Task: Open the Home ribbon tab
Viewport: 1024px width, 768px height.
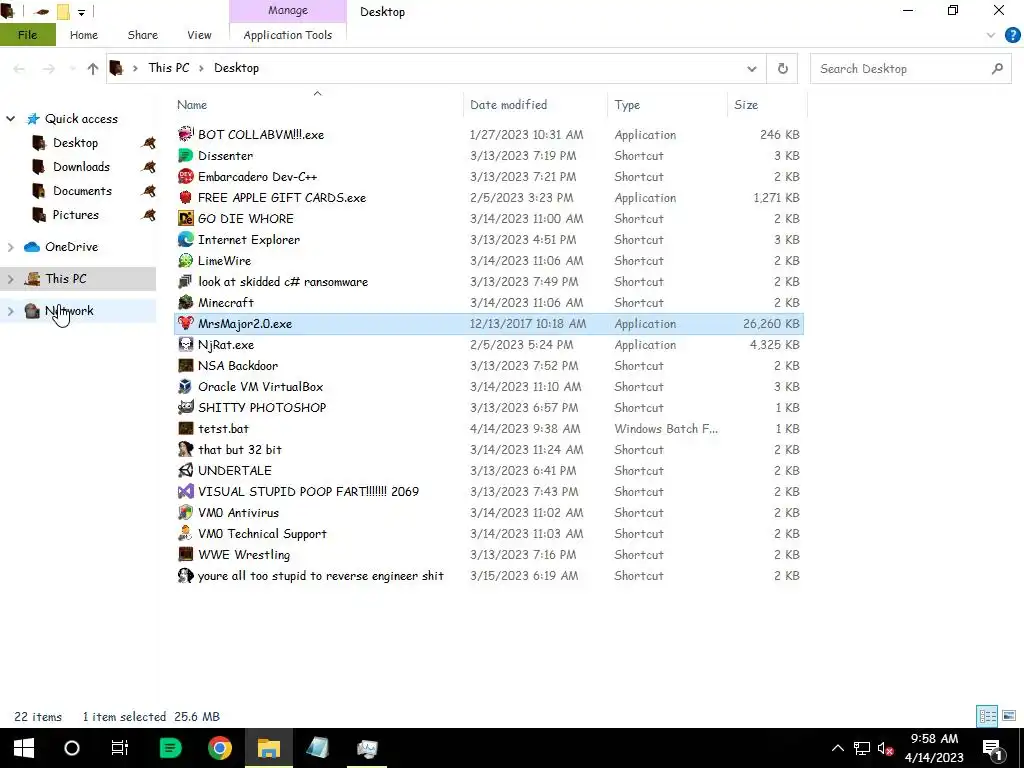Action: [x=84, y=35]
